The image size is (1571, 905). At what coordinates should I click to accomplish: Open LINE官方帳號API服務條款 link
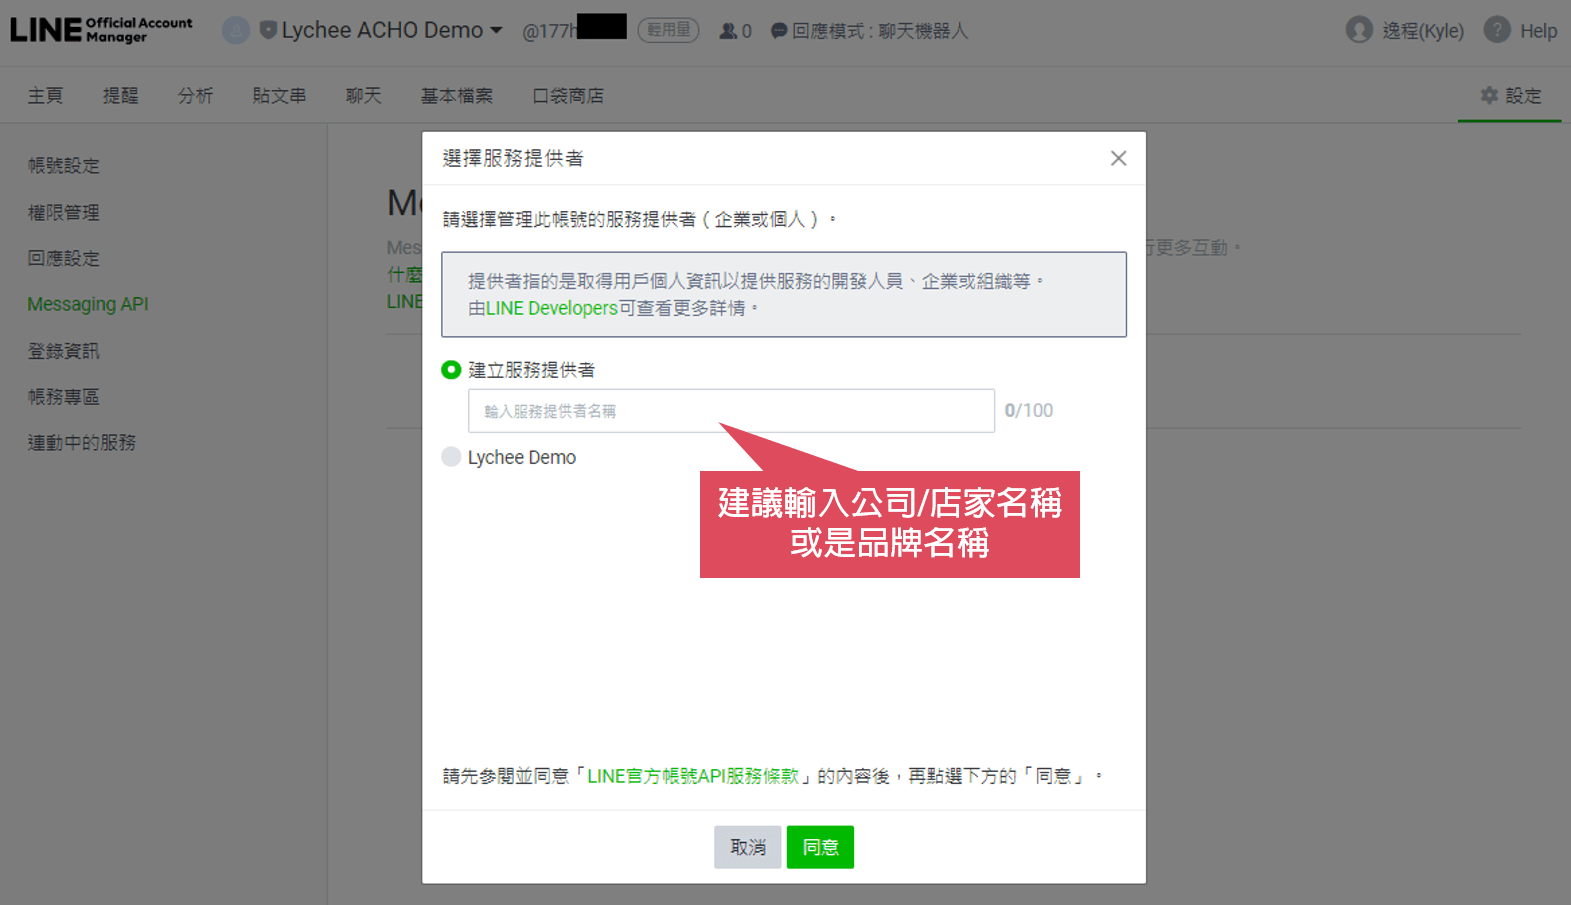pos(693,776)
